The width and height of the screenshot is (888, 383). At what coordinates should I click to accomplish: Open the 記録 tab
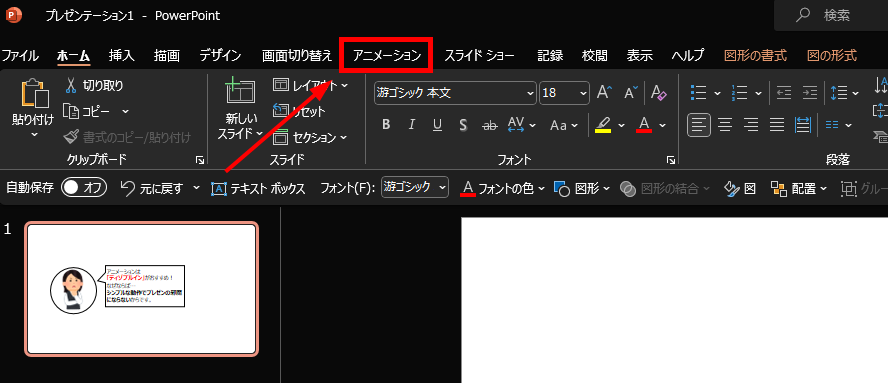point(550,56)
